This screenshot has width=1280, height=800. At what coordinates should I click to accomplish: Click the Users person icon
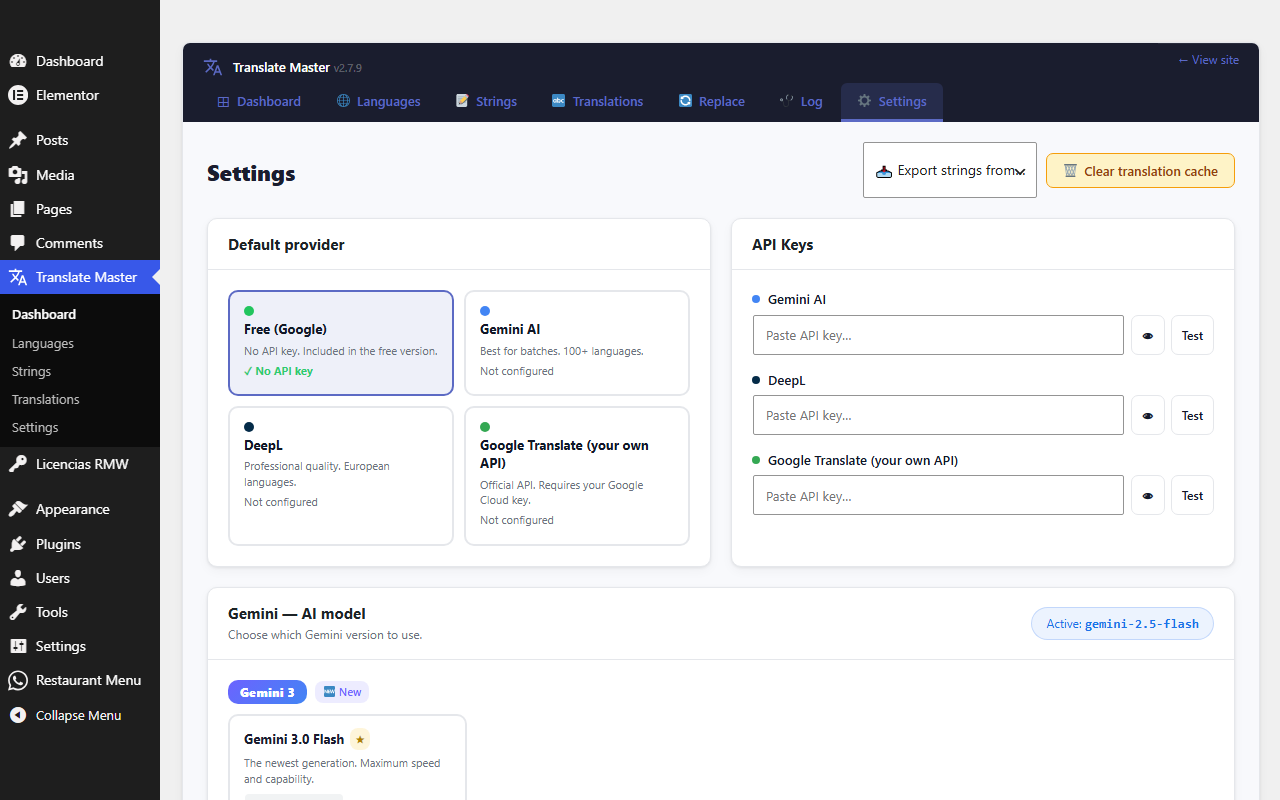18,578
